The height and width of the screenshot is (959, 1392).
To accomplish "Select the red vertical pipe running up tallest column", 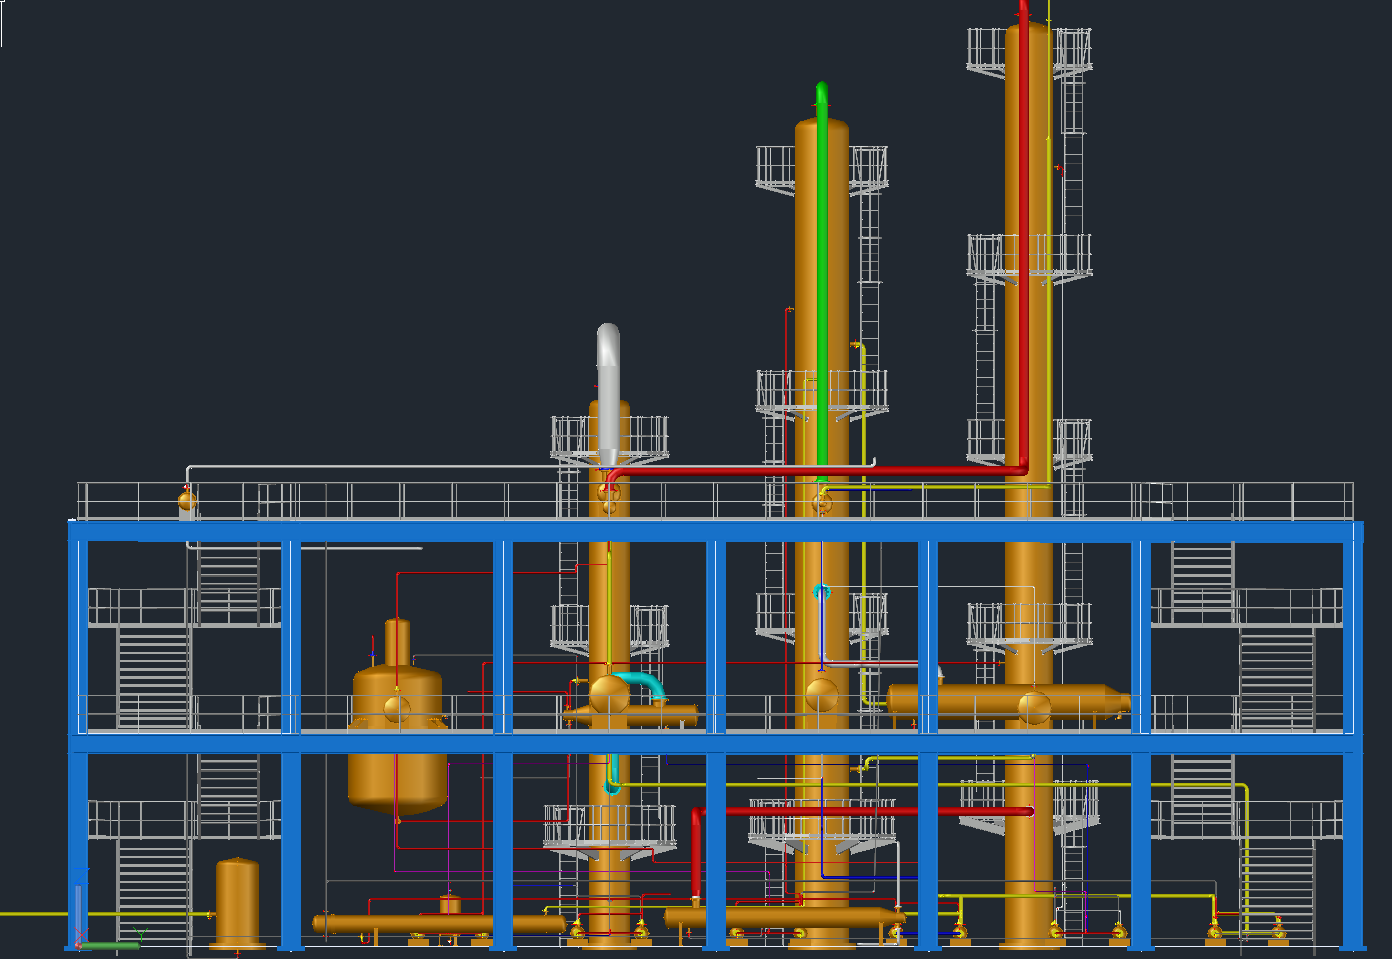I will coord(1023,240).
